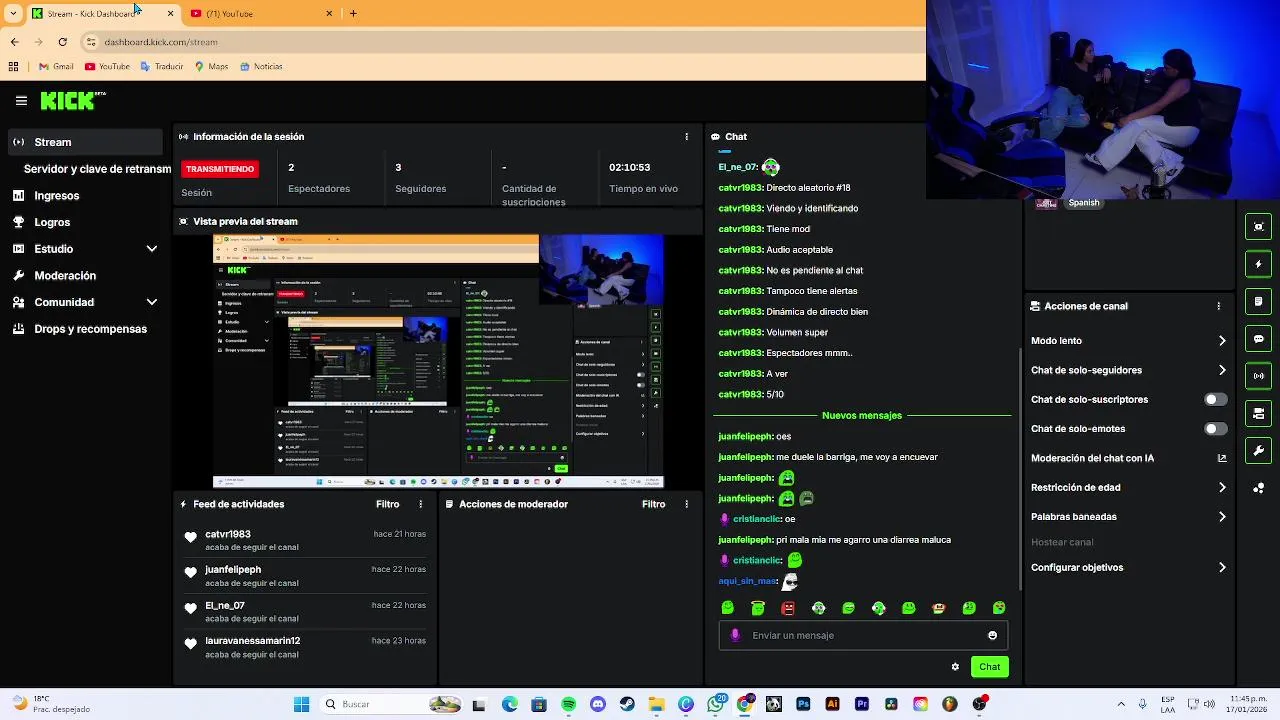The width and height of the screenshot is (1280, 720).
Task: Open Moderación del chat con IA link
Action: [1128, 459]
